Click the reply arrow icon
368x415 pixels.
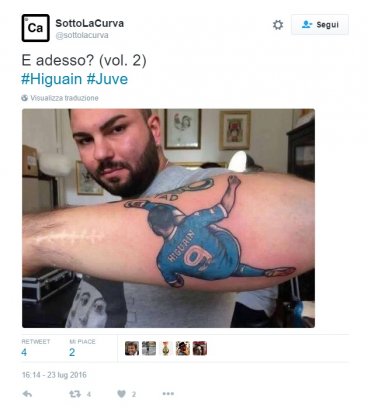27,394
